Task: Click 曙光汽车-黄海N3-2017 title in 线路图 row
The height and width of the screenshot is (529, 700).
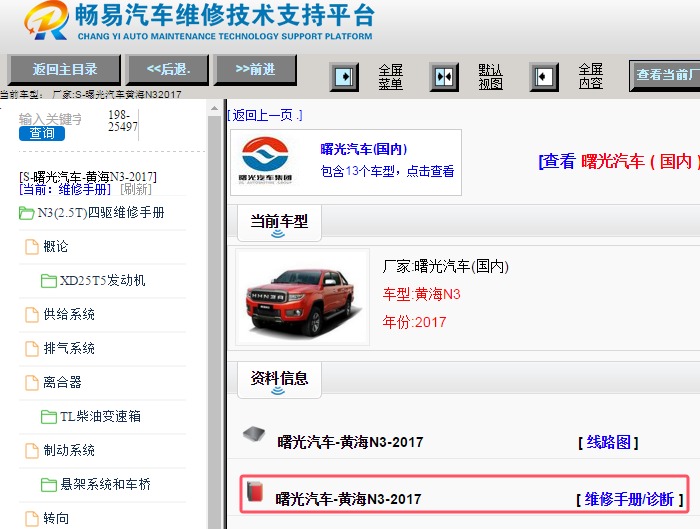Action: pos(350,442)
